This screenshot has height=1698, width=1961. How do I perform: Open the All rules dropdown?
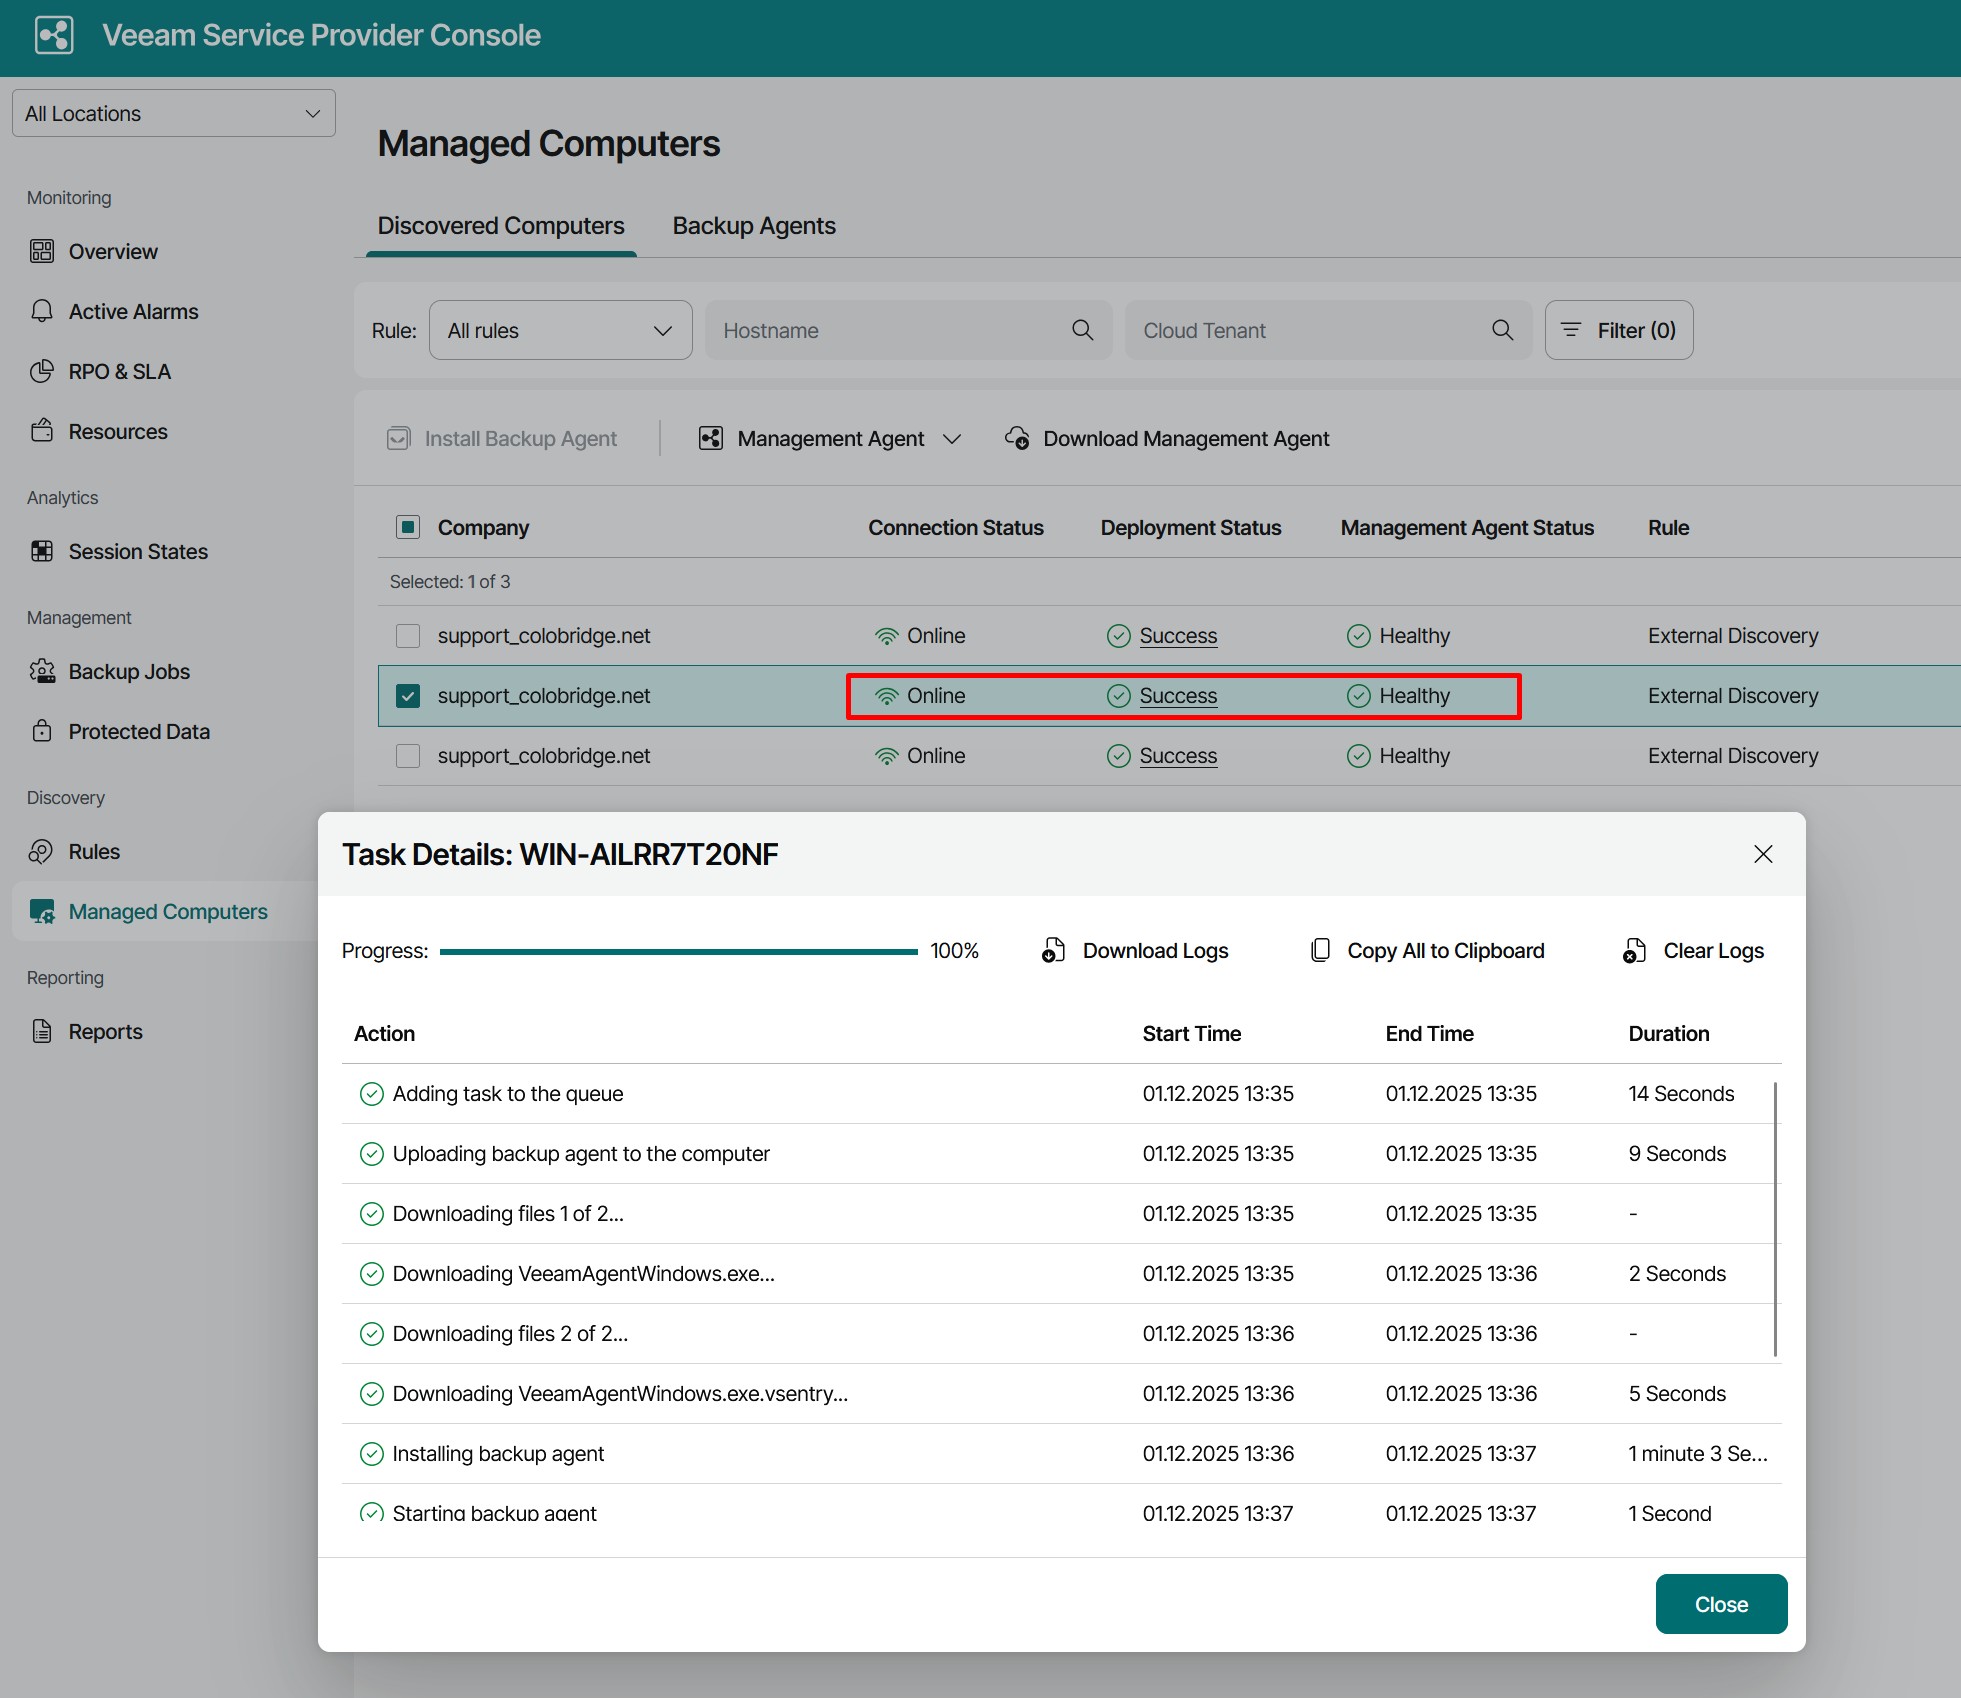560,330
